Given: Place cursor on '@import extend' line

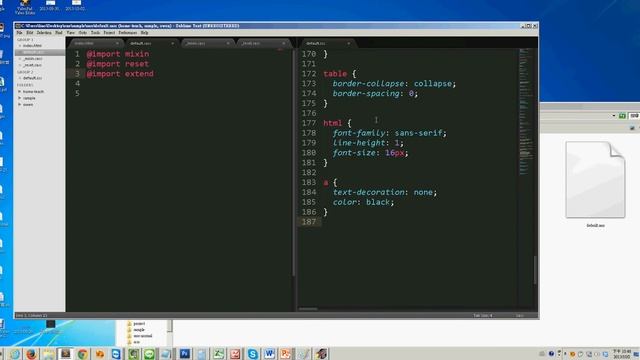Looking at the screenshot, I should pyautogui.click(x=120, y=74).
